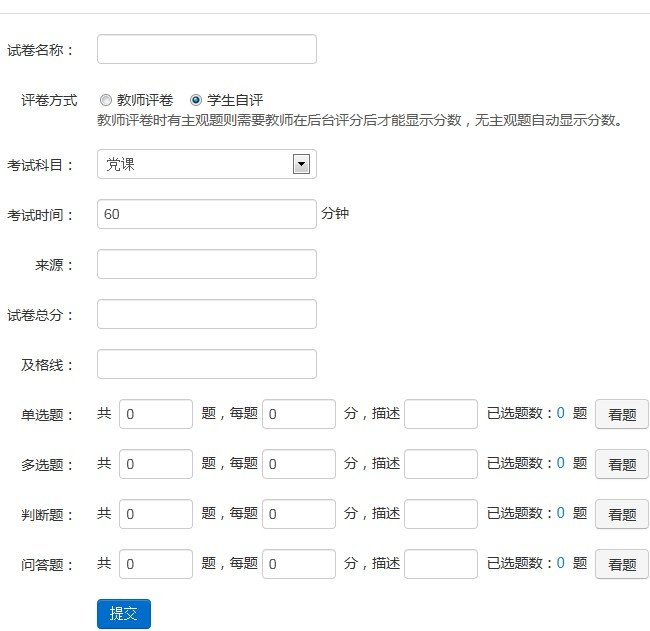Click 单选题 question count field
The image size is (650, 631).
[x=156, y=414]
